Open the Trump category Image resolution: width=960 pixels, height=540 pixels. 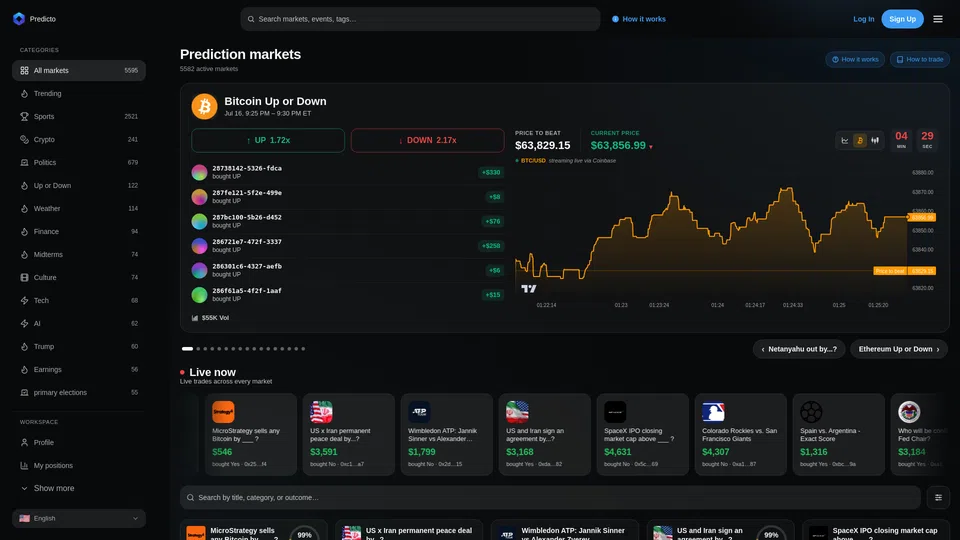[79, 347]
